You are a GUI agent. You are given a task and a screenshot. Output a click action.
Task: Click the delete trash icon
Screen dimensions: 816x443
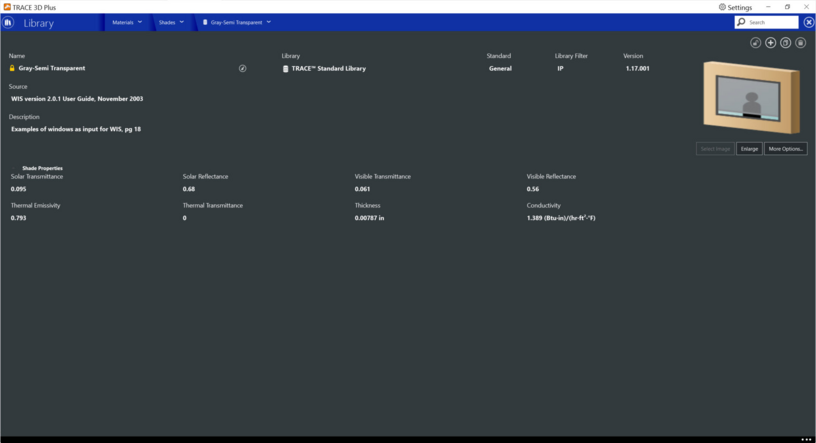tap(801, 43)
